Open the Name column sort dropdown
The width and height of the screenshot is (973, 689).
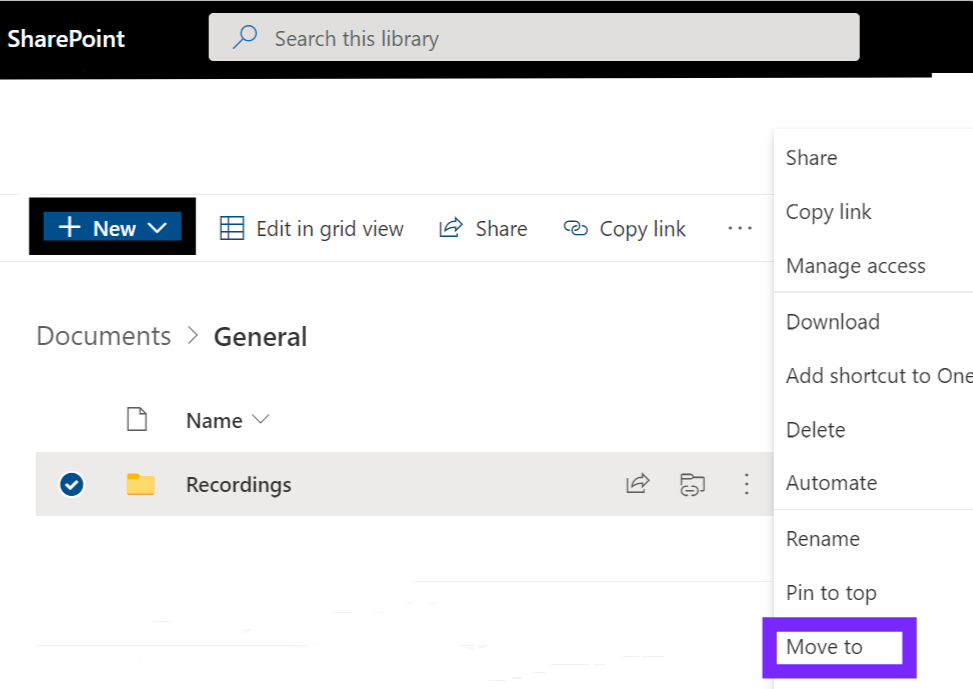tap(261, 420)
